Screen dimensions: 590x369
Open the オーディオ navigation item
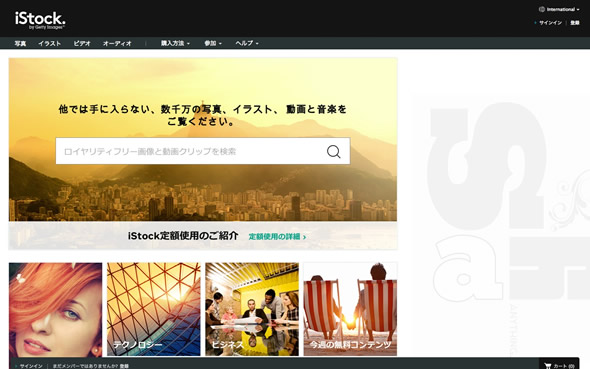pos(117,43)
